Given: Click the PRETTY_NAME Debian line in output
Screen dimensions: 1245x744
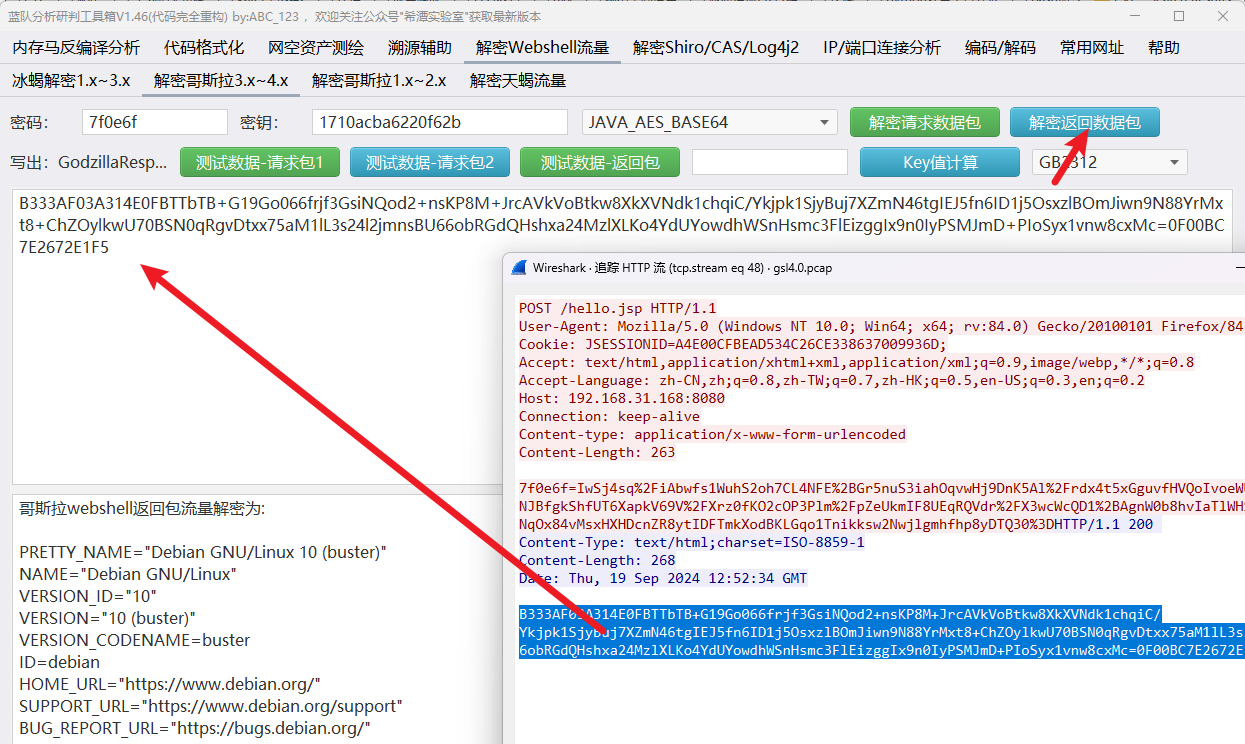Looking at the screenshot, I should coord(203,552).
